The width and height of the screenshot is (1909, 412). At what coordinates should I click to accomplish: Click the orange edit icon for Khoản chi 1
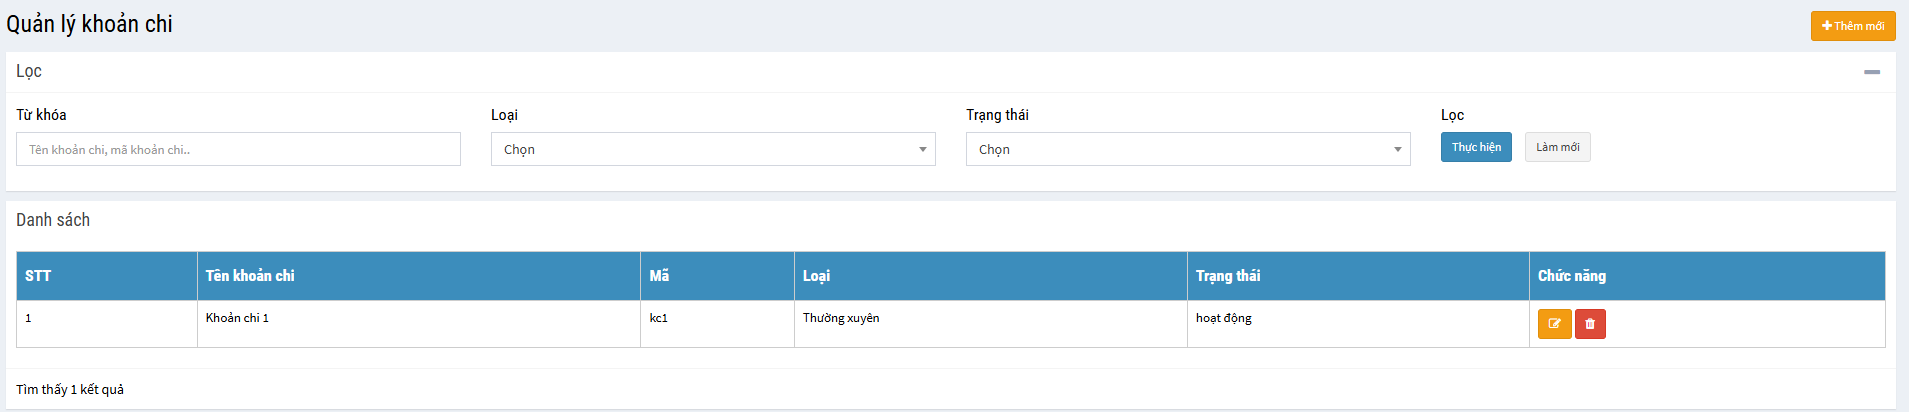pyautogui.click(x=1554, y=324)
